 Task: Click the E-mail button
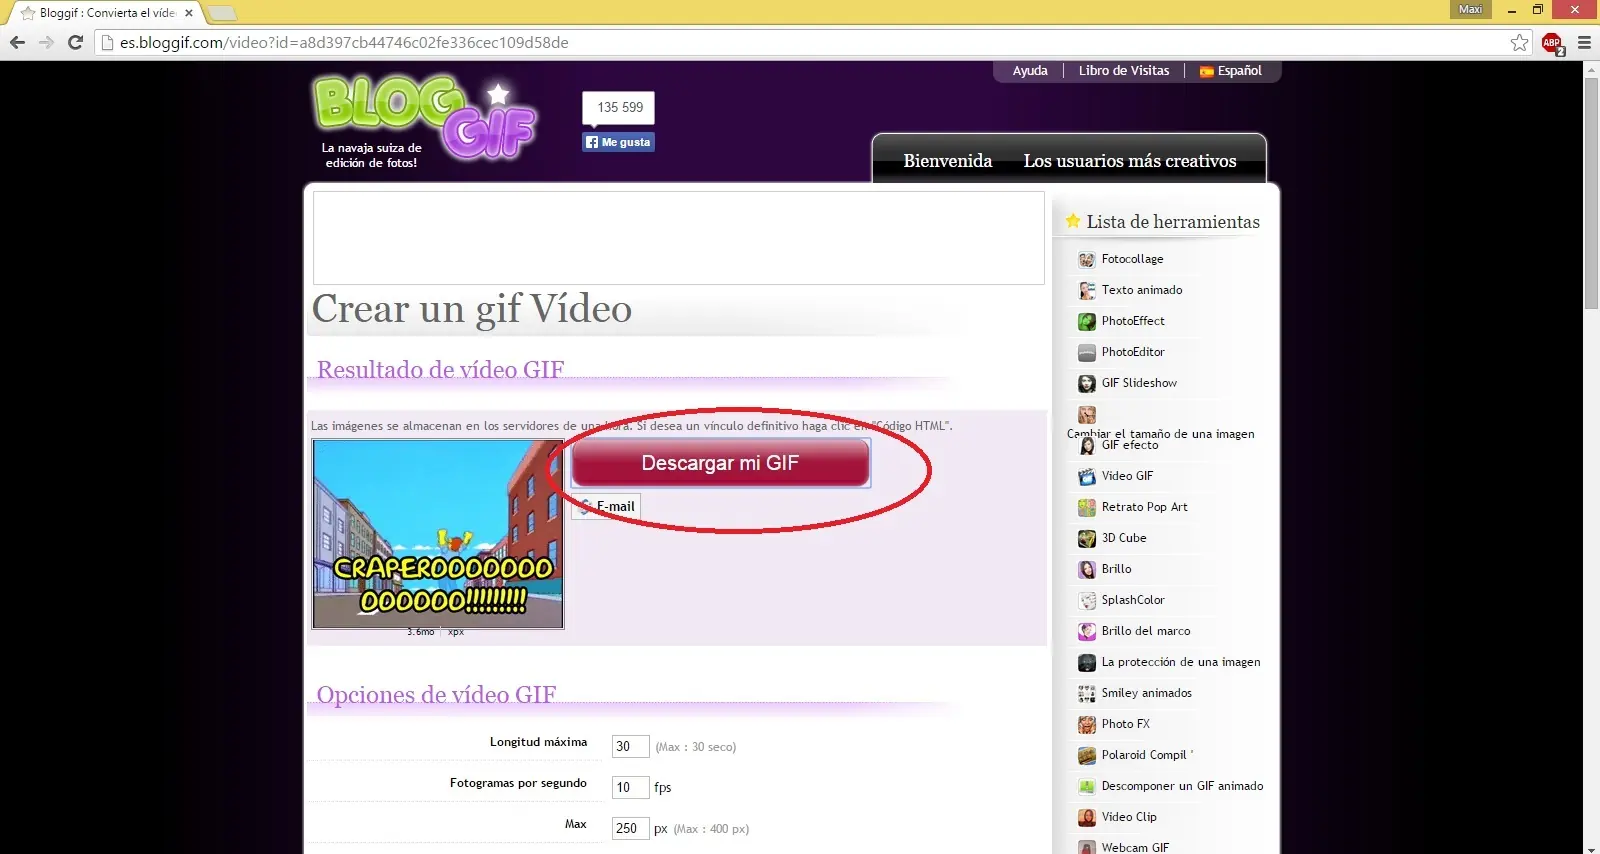tap(606, 507)
